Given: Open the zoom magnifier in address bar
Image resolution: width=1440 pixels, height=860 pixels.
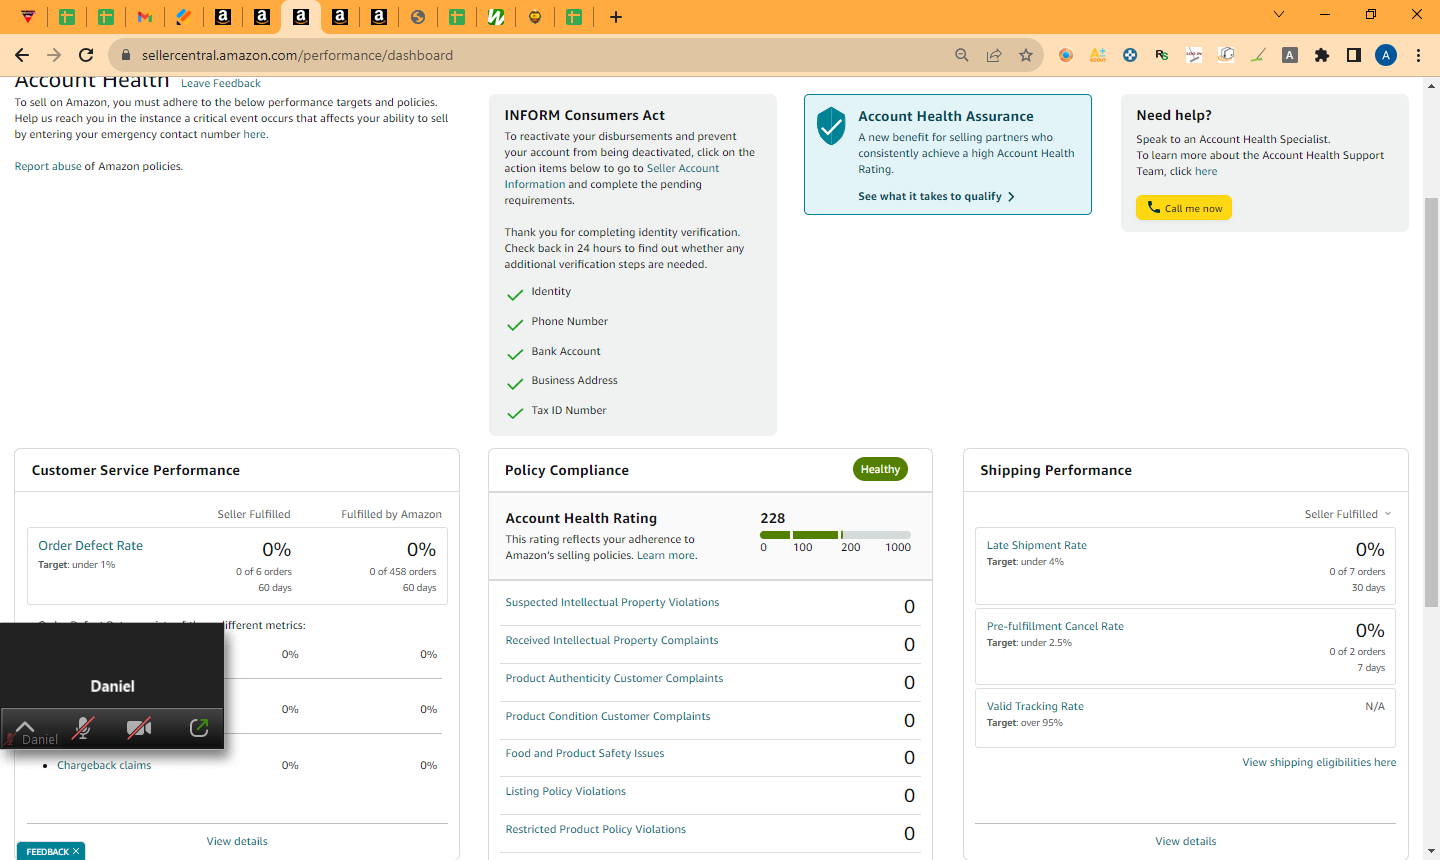Looking at the screenshot, I should tap(962, 55).
